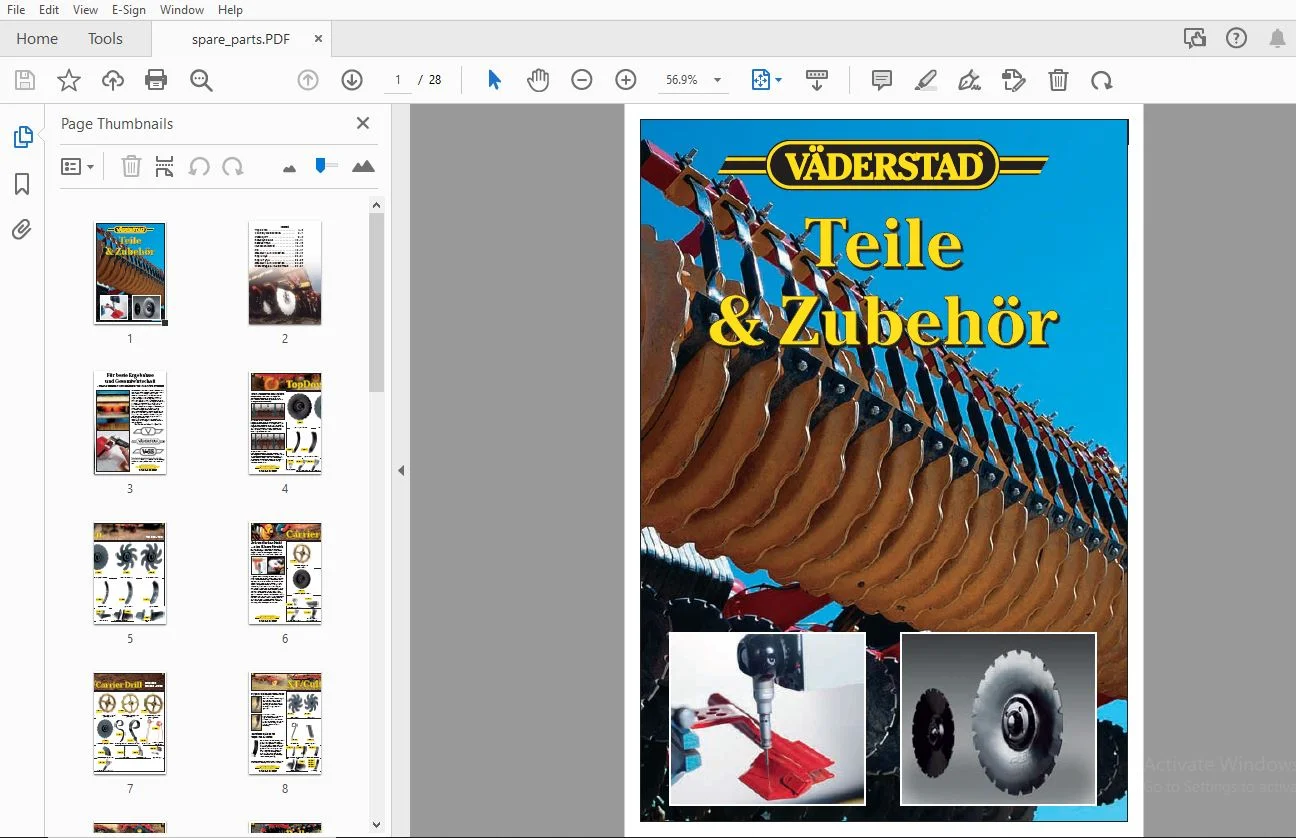Open the share/chat icon at top right
Image resolution: width=1296 pixels, height=838 pixels.
pyautogui.click(x=1194, y=39)
